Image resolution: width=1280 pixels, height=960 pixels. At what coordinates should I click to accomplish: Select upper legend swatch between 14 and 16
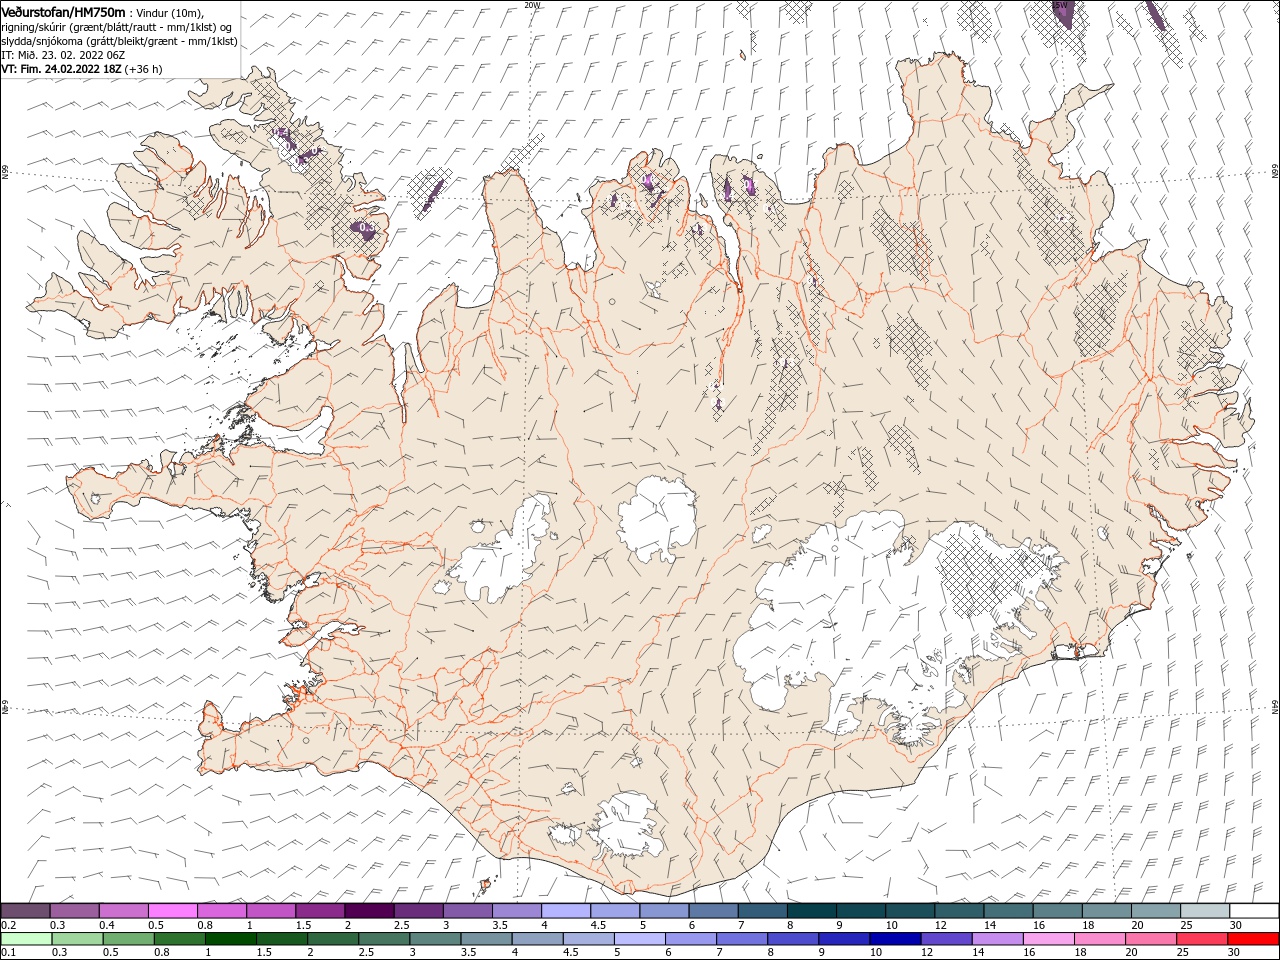click(1008, 911)
